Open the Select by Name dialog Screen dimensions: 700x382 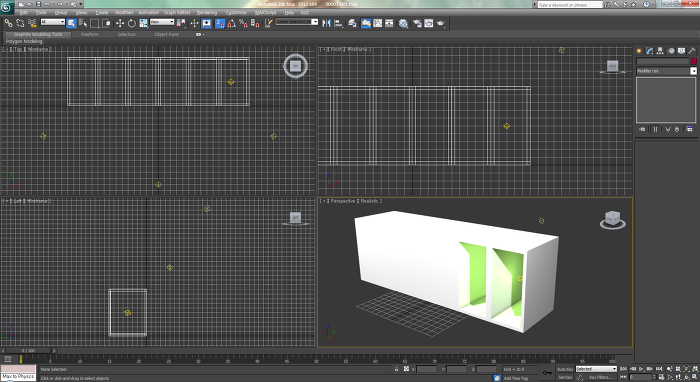pos(83,23)
